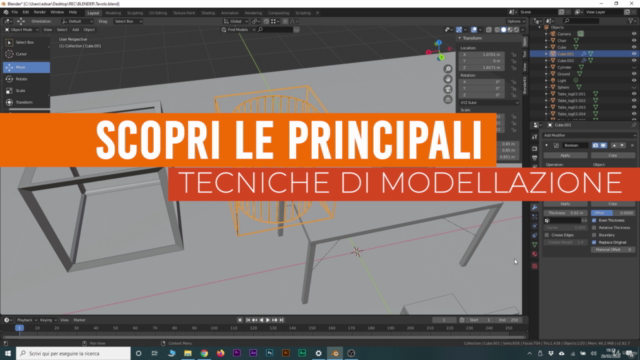
Task: Adjust the Offset slider
Action: tap(613, 213)
